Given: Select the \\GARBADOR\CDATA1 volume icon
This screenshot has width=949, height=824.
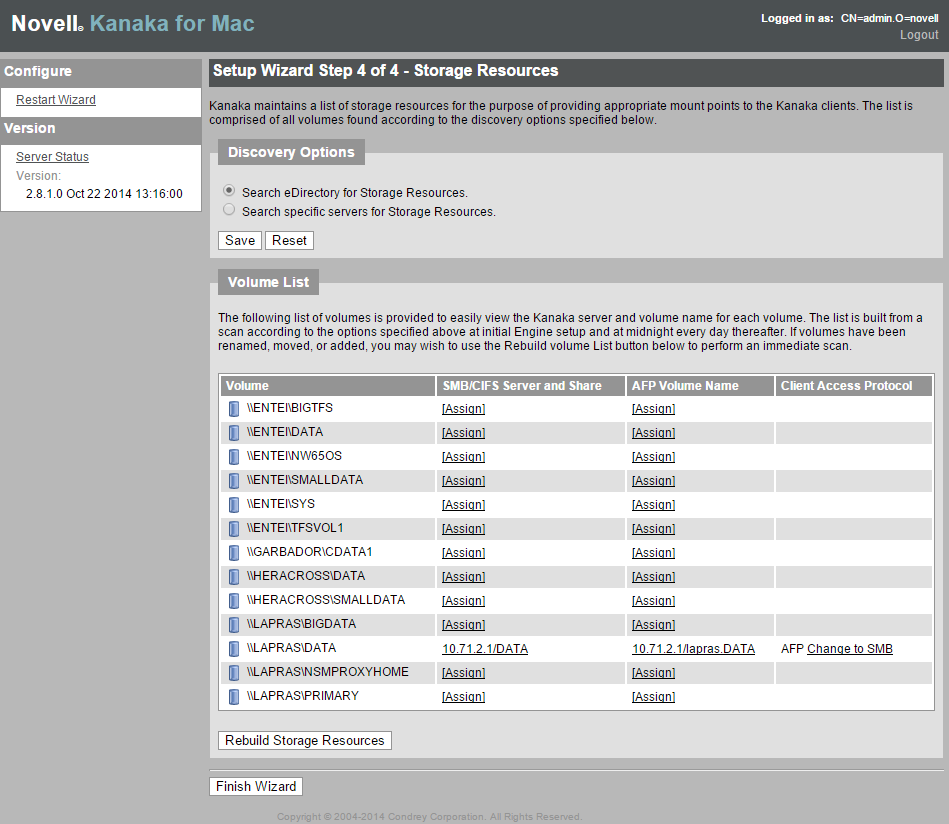Looking at the screenshot, I should pos(234,553).
